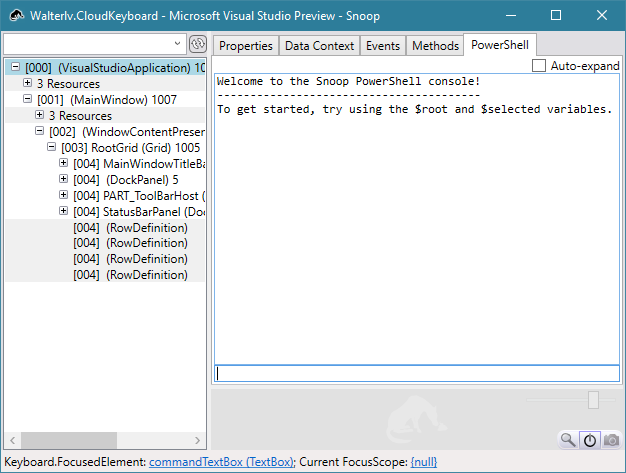Maximize the Snoop window
The image size is (626, 473).
[x=556, y=16]
